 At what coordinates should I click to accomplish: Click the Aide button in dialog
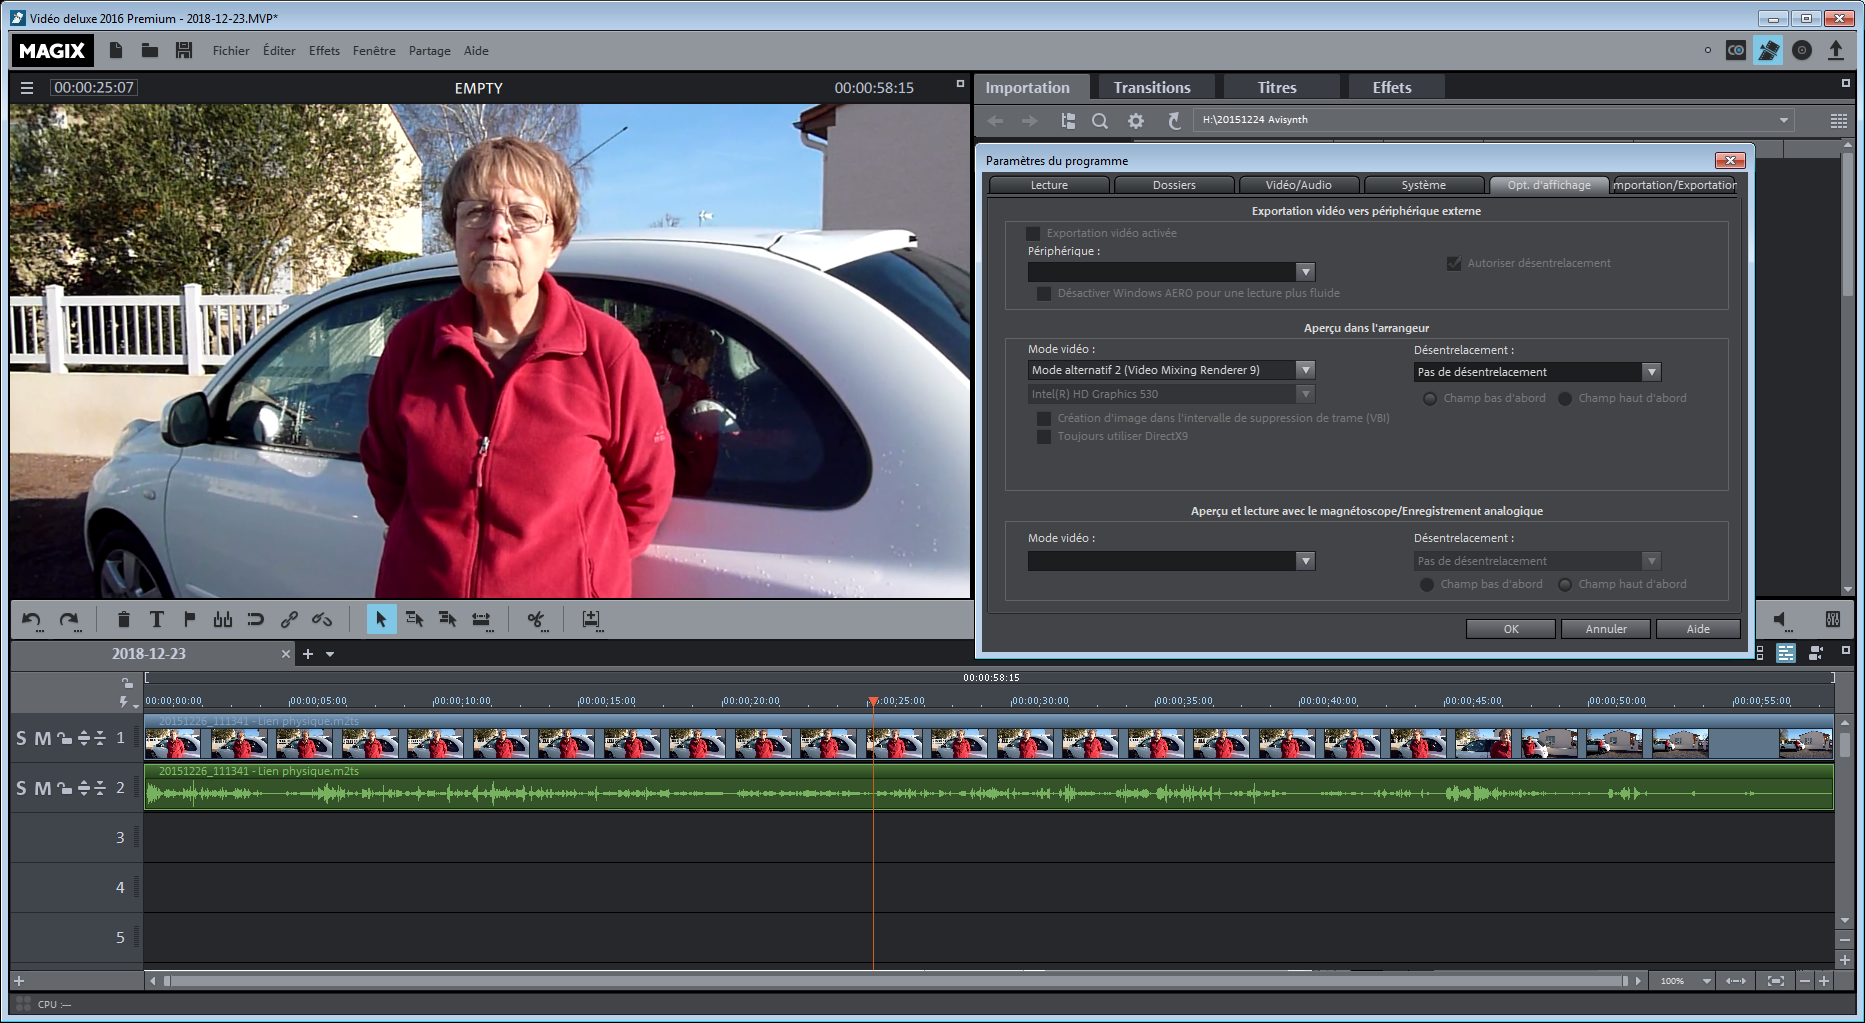pyautogui.click(x=1698, y=629)
